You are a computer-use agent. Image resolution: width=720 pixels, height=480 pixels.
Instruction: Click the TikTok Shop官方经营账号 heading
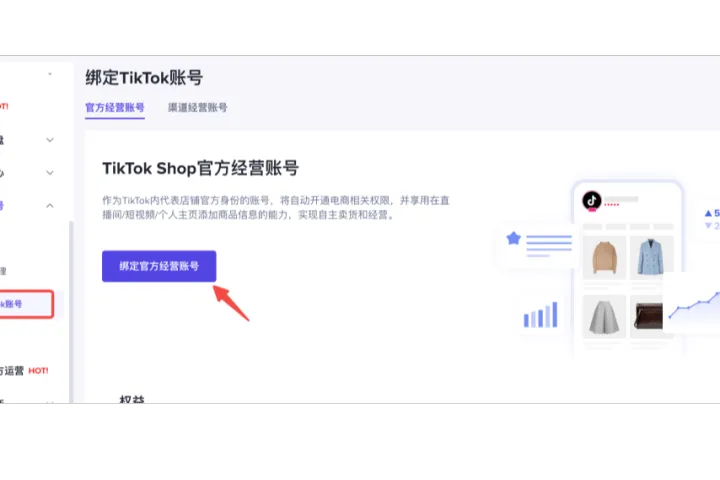(201, 168)
